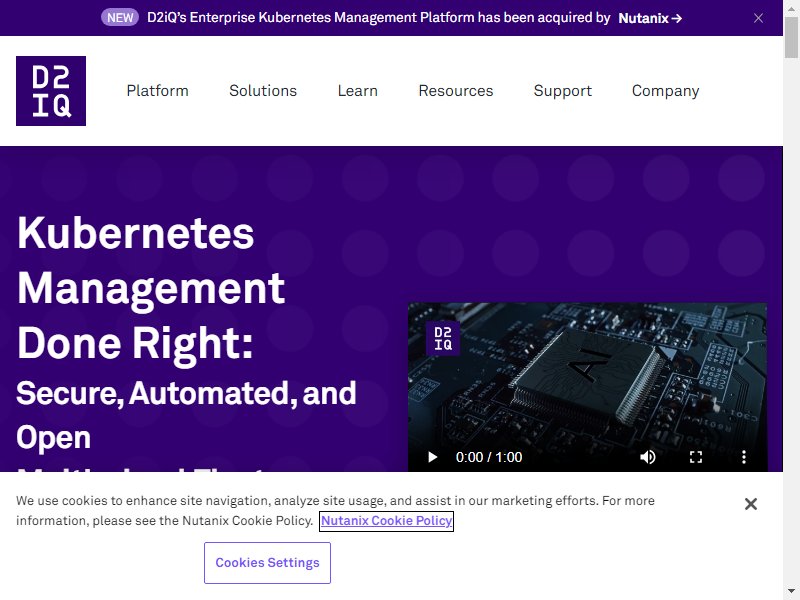Open the Resources menu
The height and width of the screenshot is (600, 800).
pyautogui.click(x=456, y=91)
